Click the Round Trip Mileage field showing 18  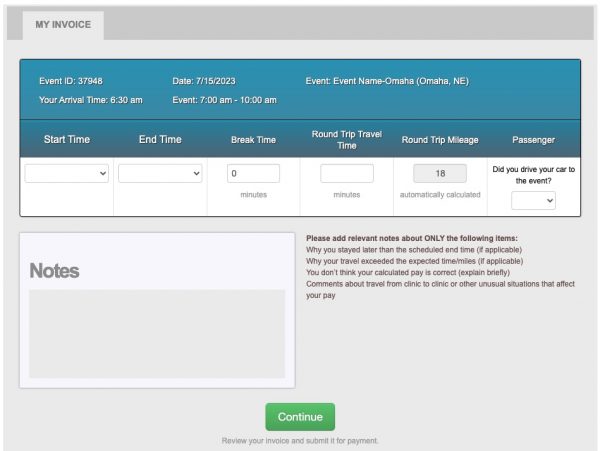pos(440,173)
